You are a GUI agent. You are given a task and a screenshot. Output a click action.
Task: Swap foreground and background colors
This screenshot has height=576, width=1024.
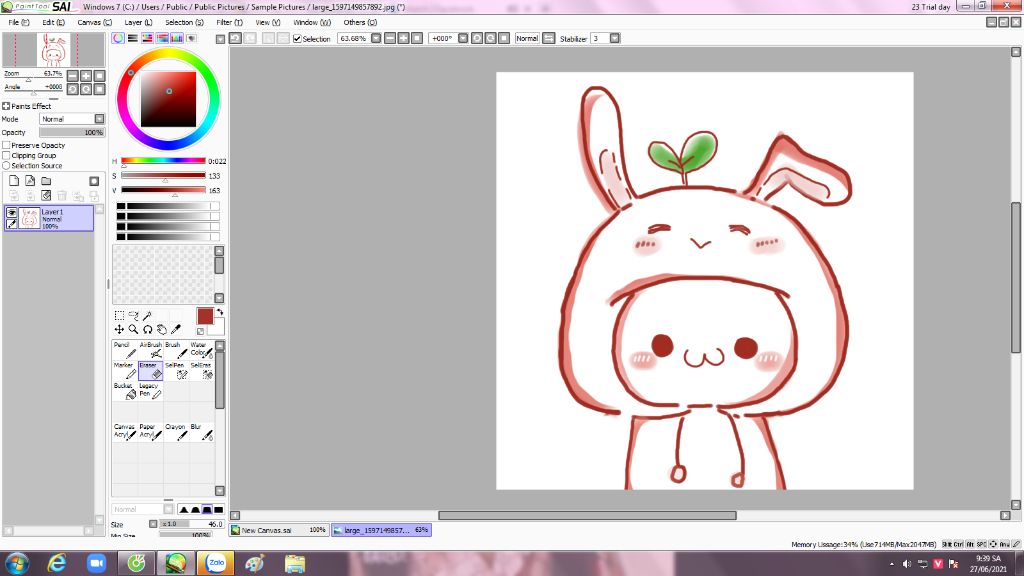coord(219,312)
